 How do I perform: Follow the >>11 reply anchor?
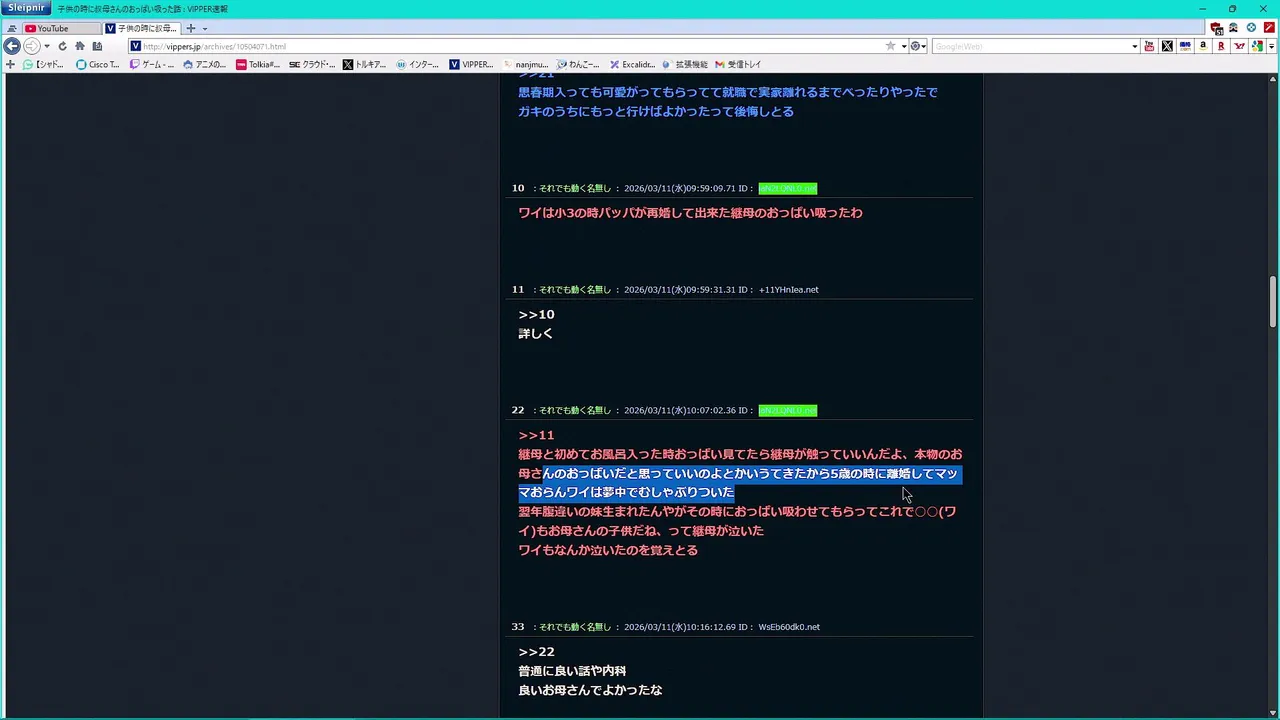(536, 435)
